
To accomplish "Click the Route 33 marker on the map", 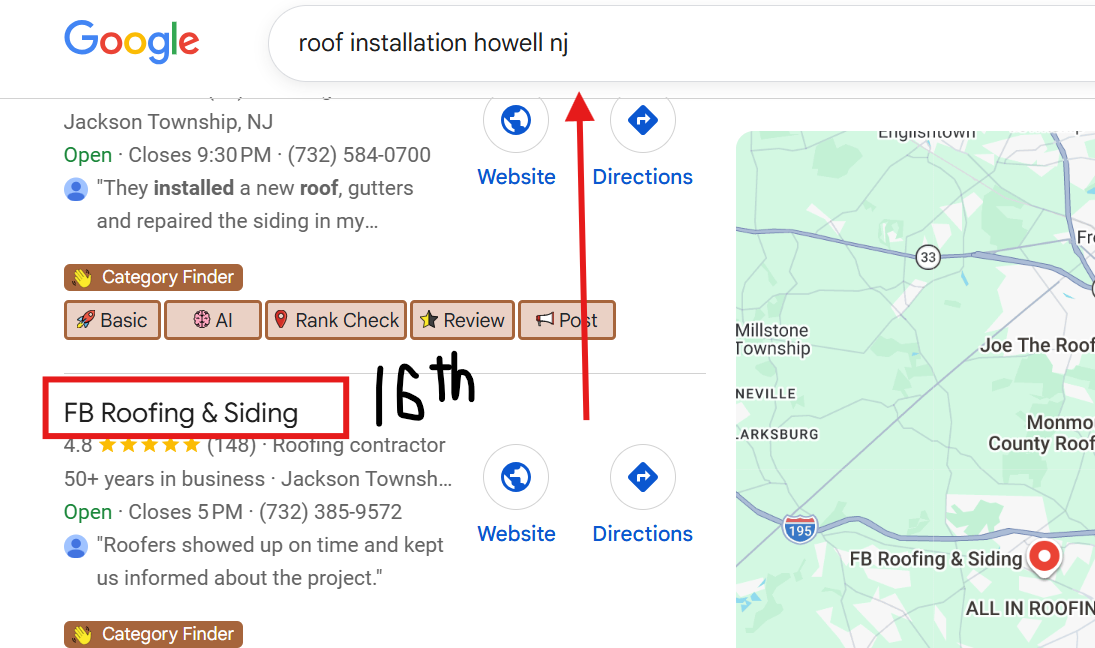I will pos(929,258).
